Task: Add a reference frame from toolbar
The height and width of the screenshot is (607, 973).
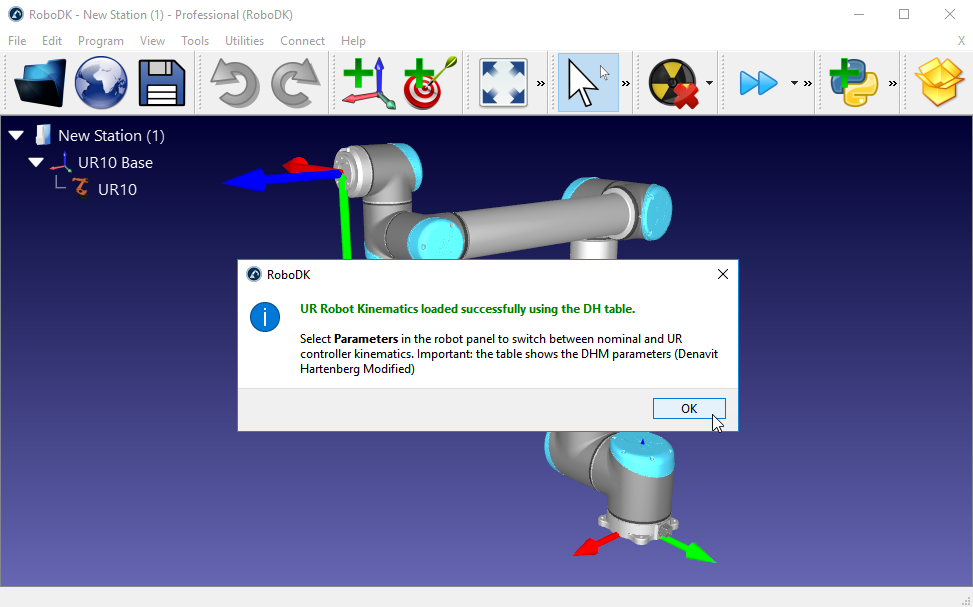Action: (x=368, y=83)
